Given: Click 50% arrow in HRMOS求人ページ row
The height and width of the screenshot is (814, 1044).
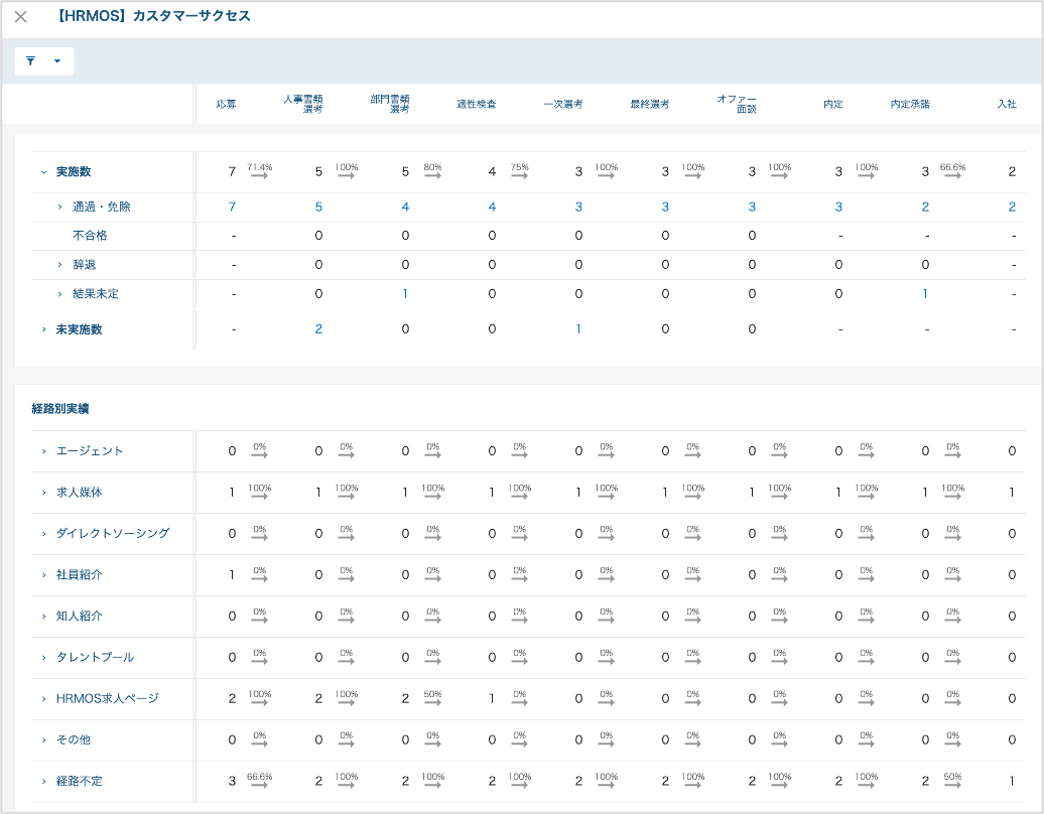Looking at the screenshot, I should click(433, 699).
